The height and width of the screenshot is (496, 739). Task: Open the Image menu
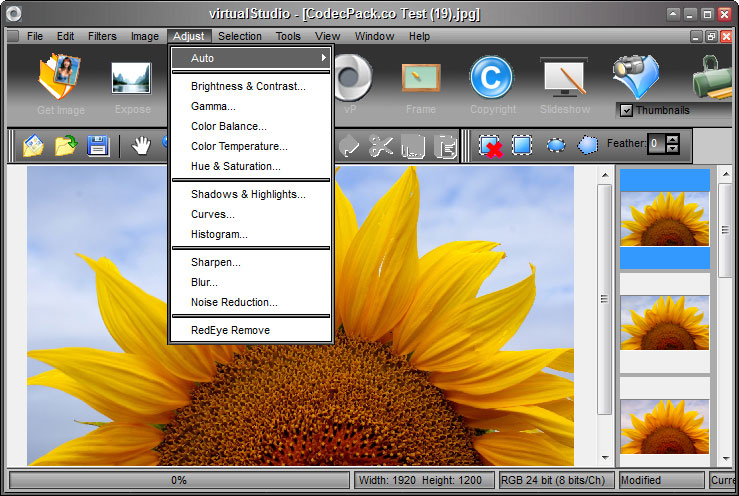click(x=145, y=36)
